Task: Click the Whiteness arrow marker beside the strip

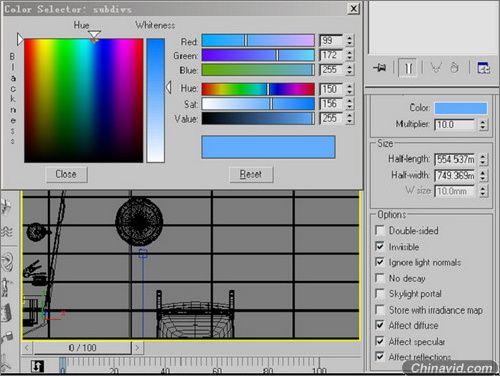Action: tap(169, 88)
